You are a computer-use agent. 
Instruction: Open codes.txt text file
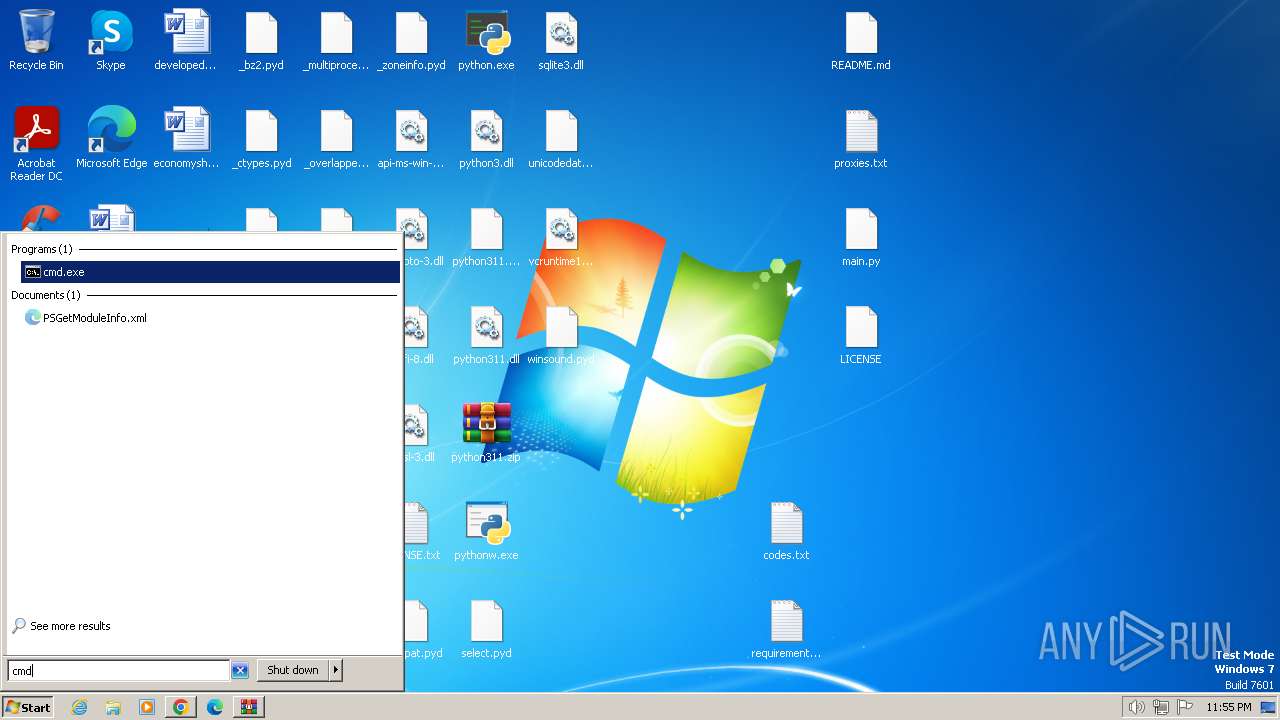click(x=786, y=531)
